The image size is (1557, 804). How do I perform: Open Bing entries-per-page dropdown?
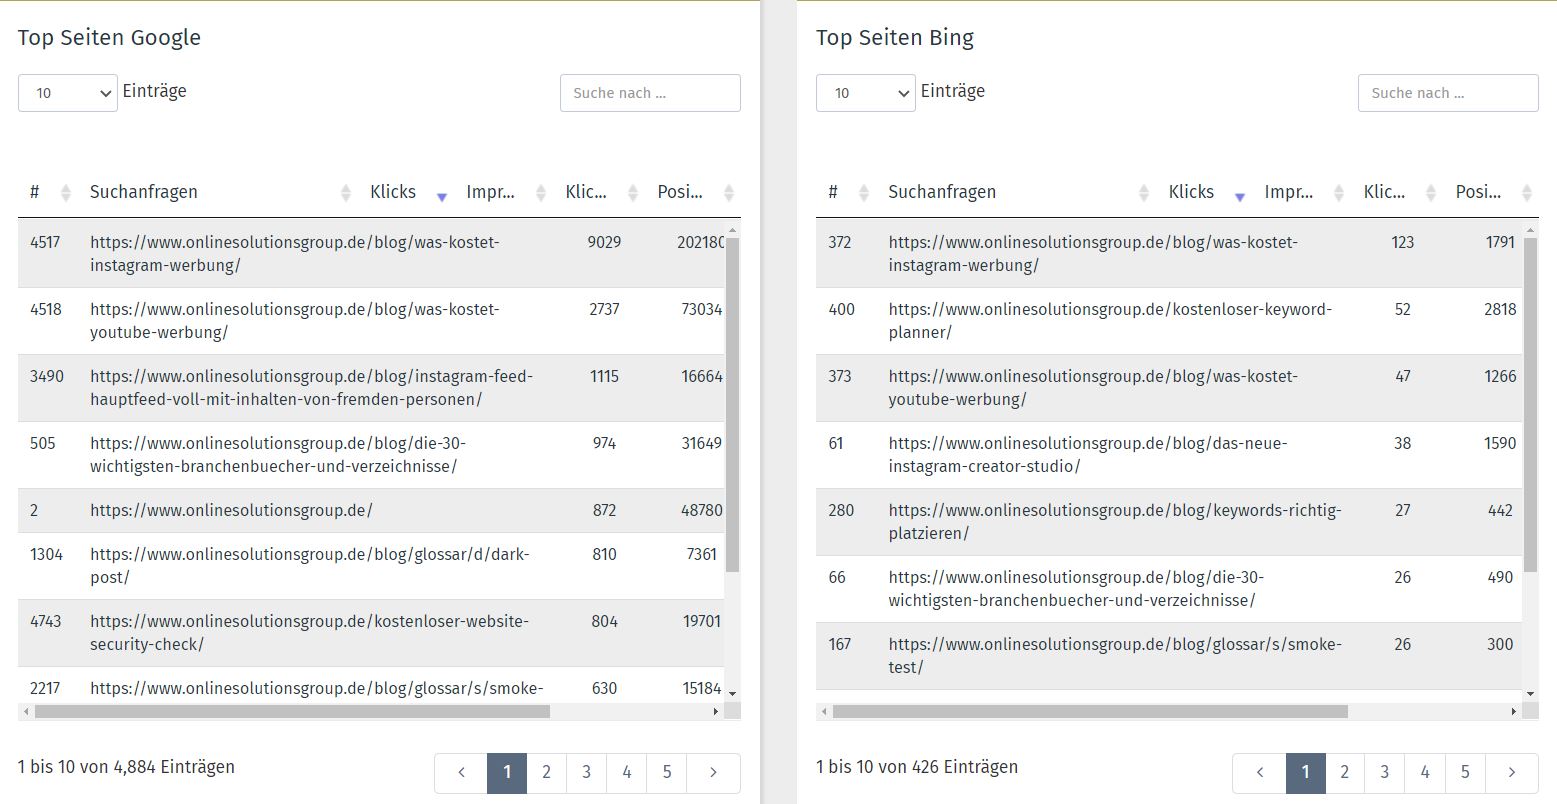point(866,93)
